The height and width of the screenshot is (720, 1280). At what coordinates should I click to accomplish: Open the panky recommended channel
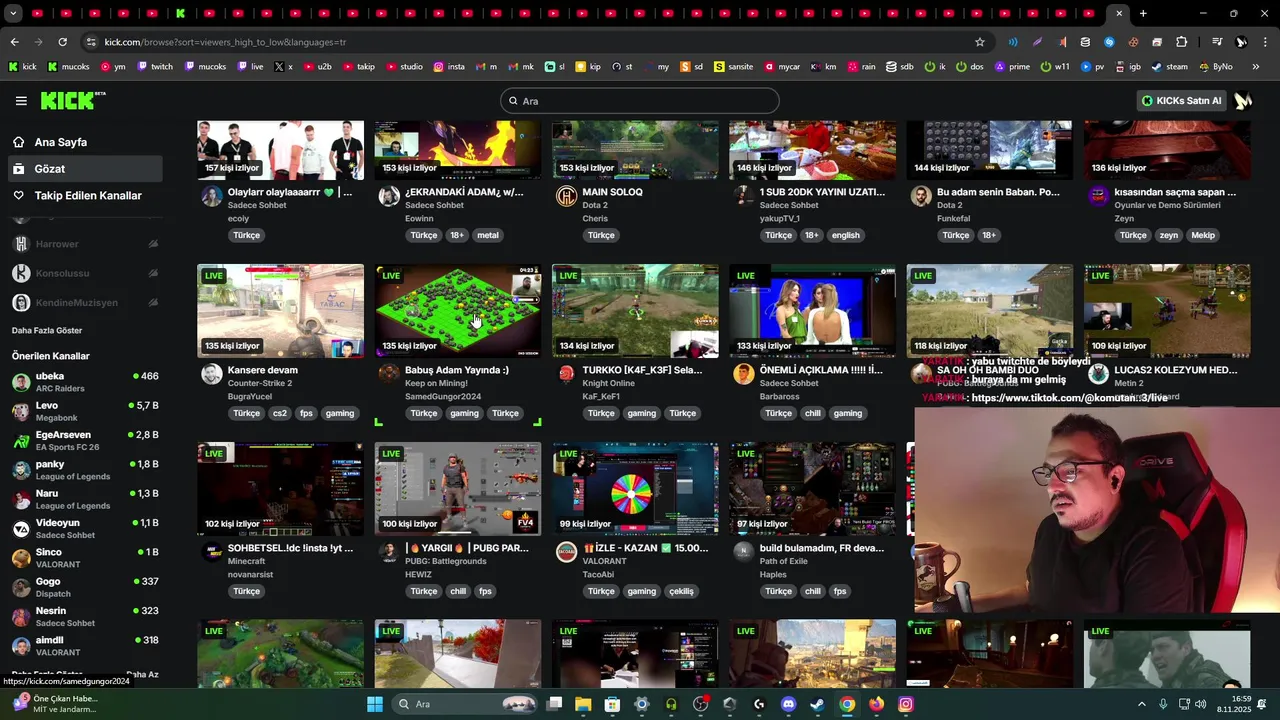85,470
